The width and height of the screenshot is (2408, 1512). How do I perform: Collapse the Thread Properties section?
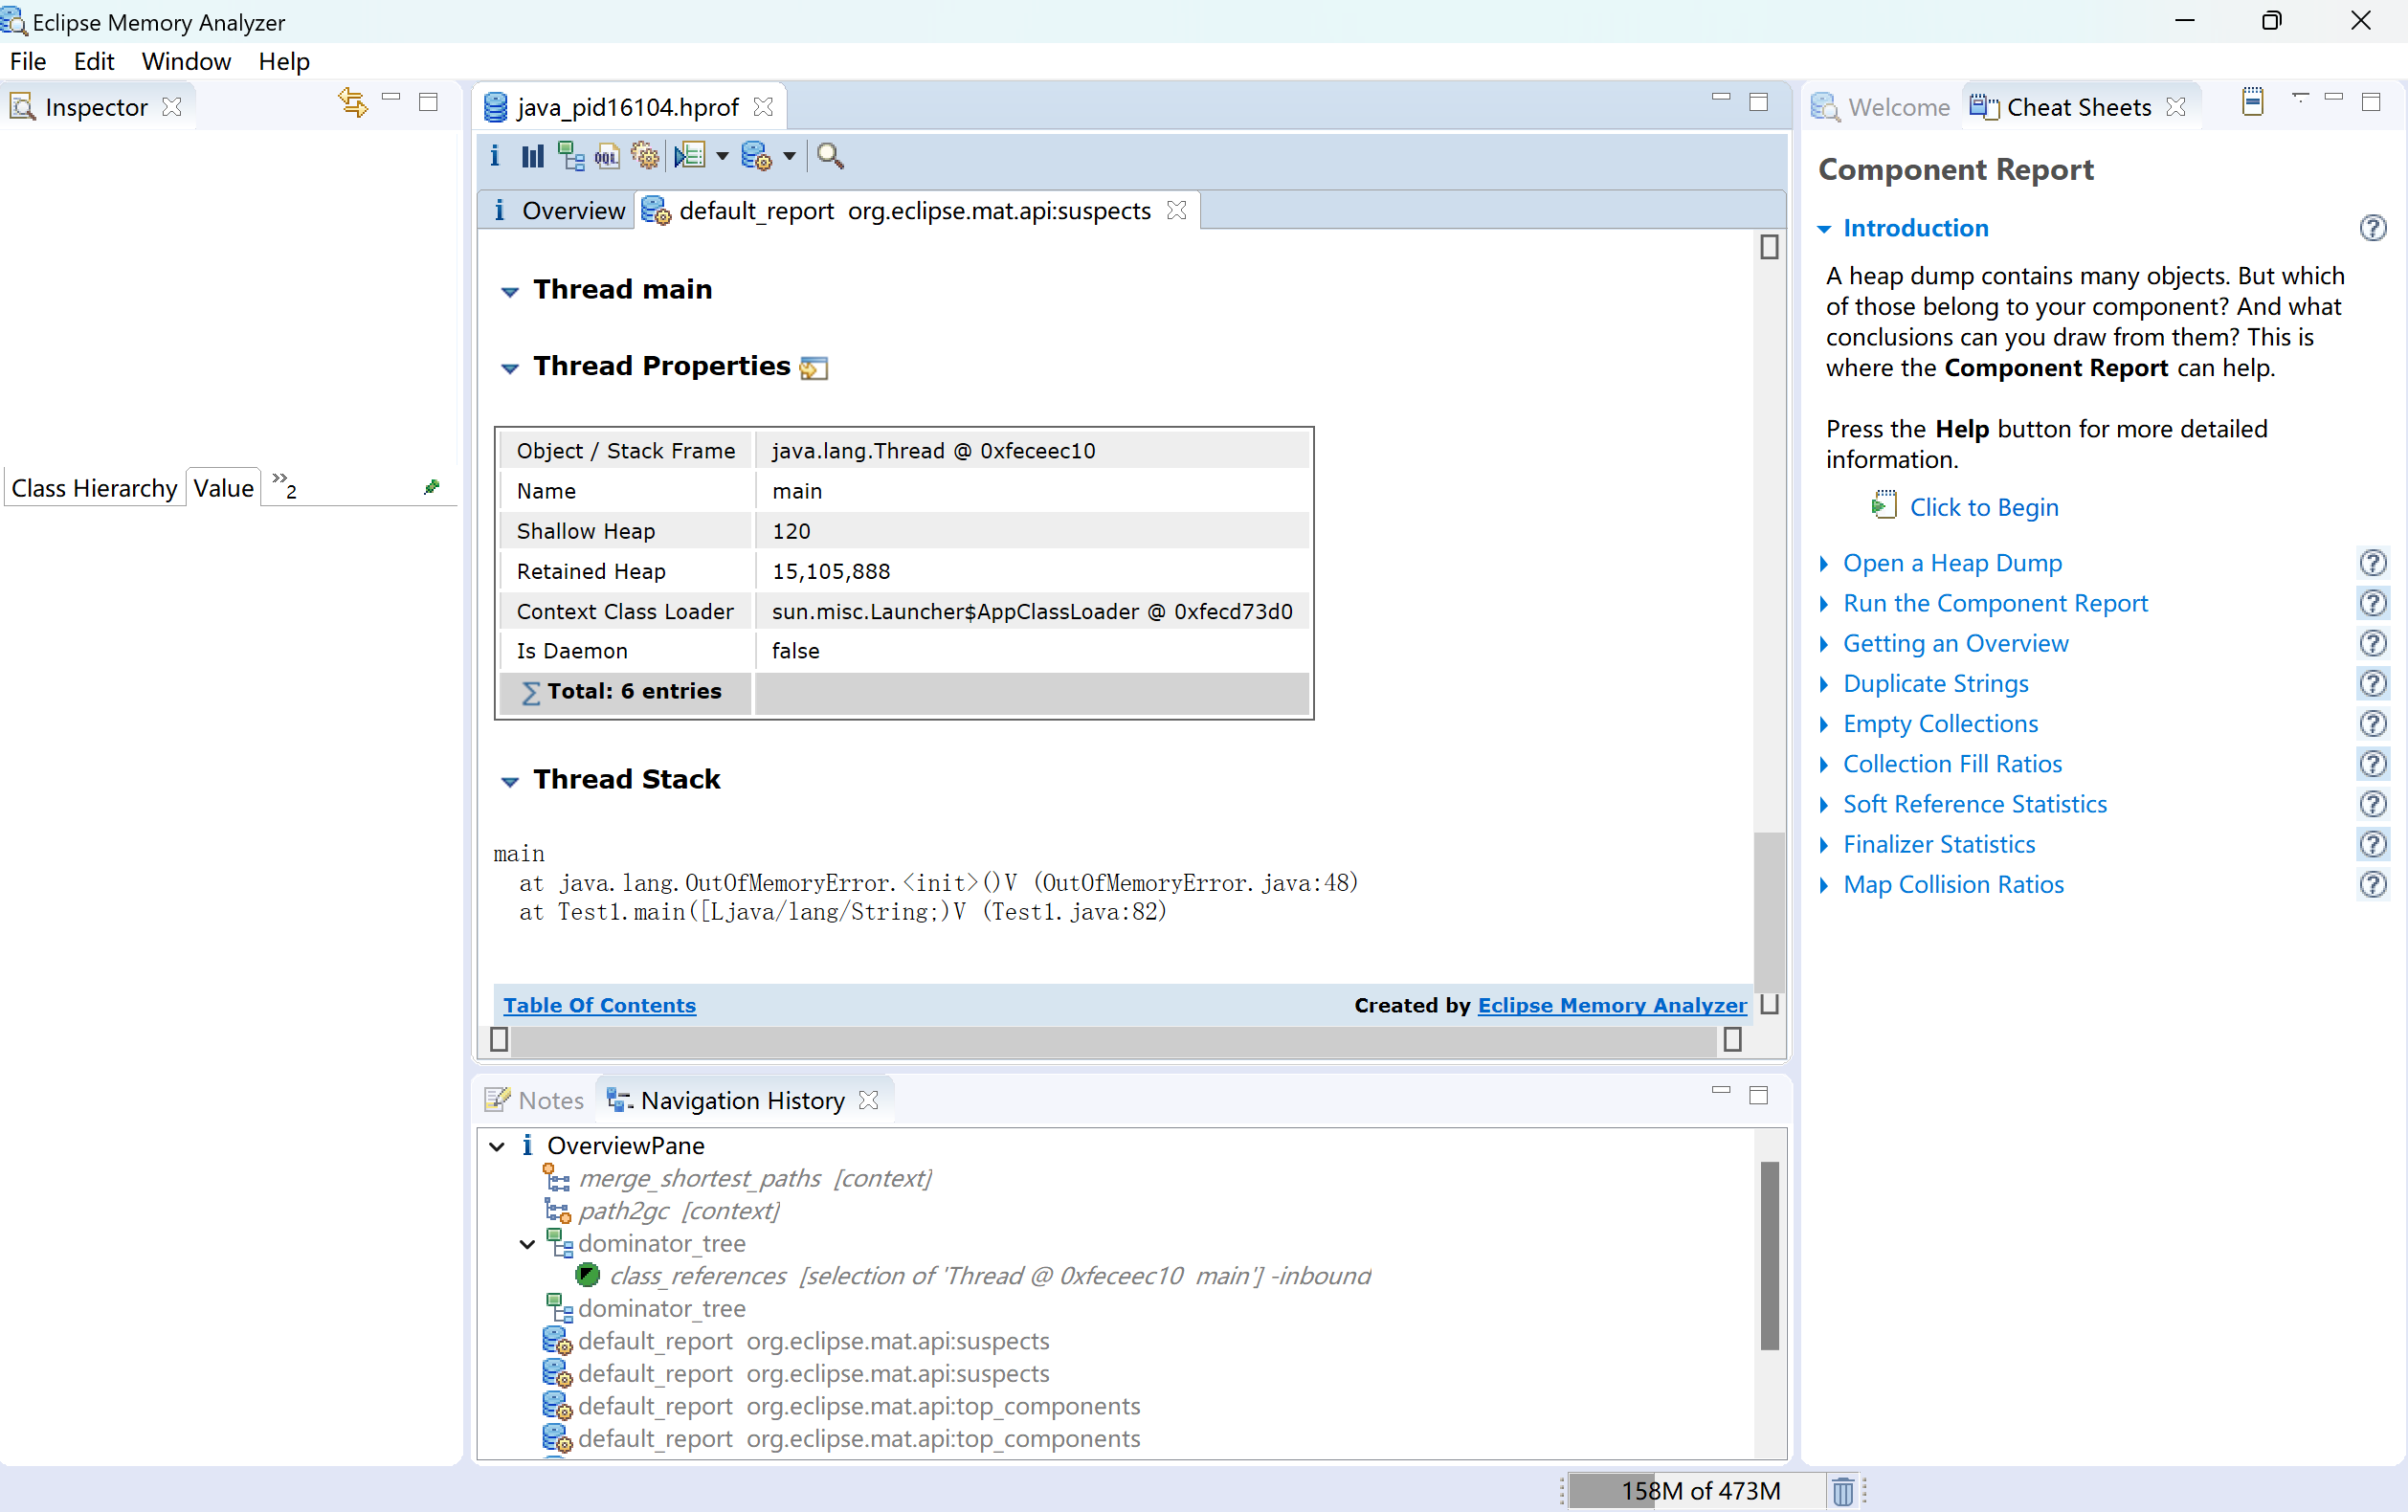[510, 369]
